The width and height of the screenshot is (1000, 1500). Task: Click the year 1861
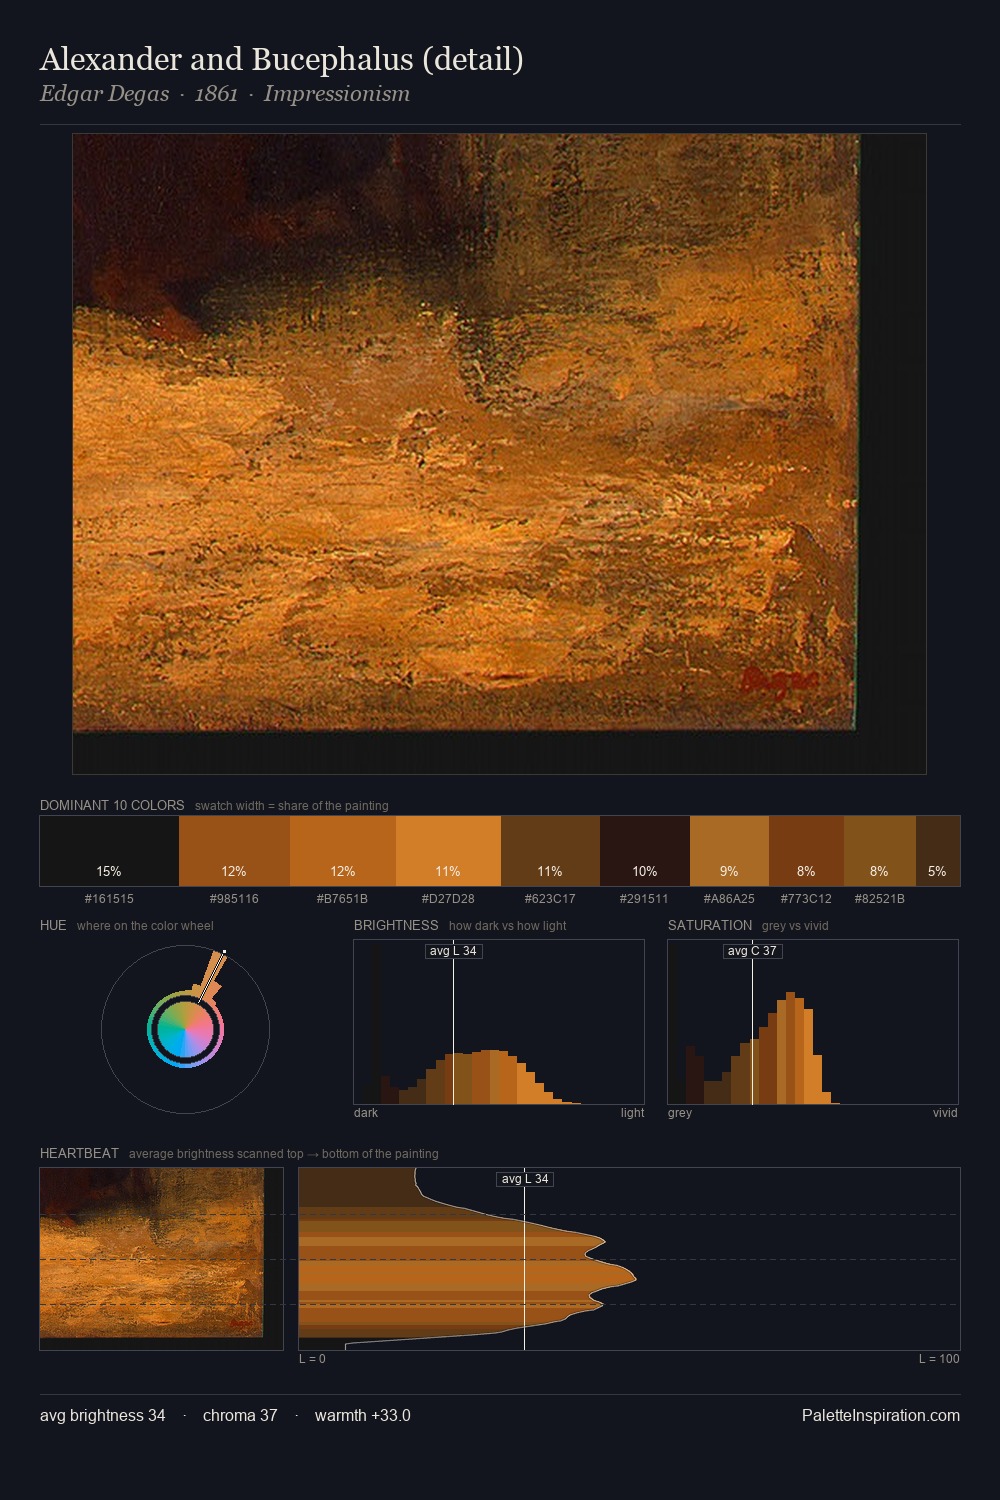pos(216,94)
